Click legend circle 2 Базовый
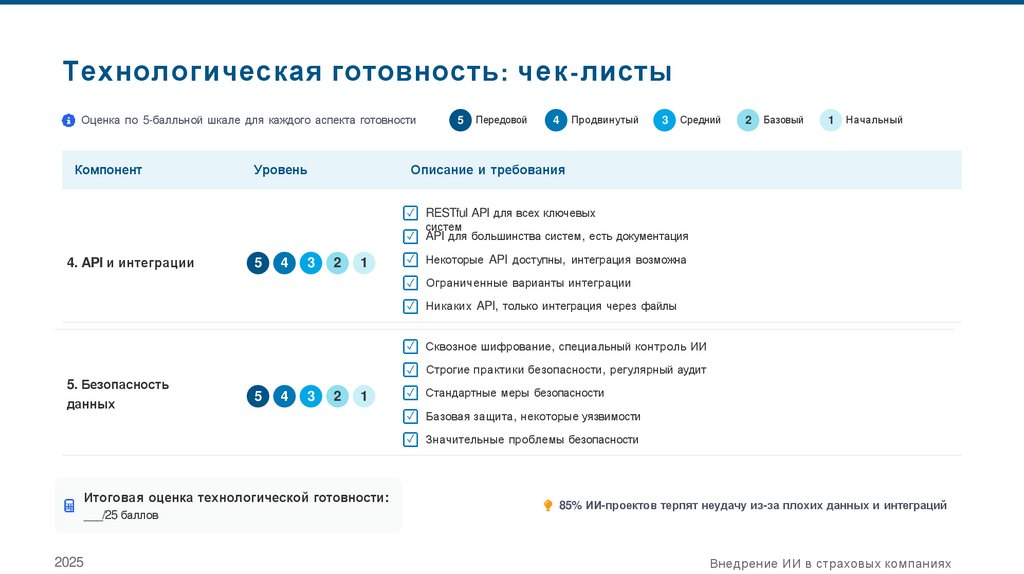Image resolution: width=1024 pixels, height=574 pixels. [748, 120]
